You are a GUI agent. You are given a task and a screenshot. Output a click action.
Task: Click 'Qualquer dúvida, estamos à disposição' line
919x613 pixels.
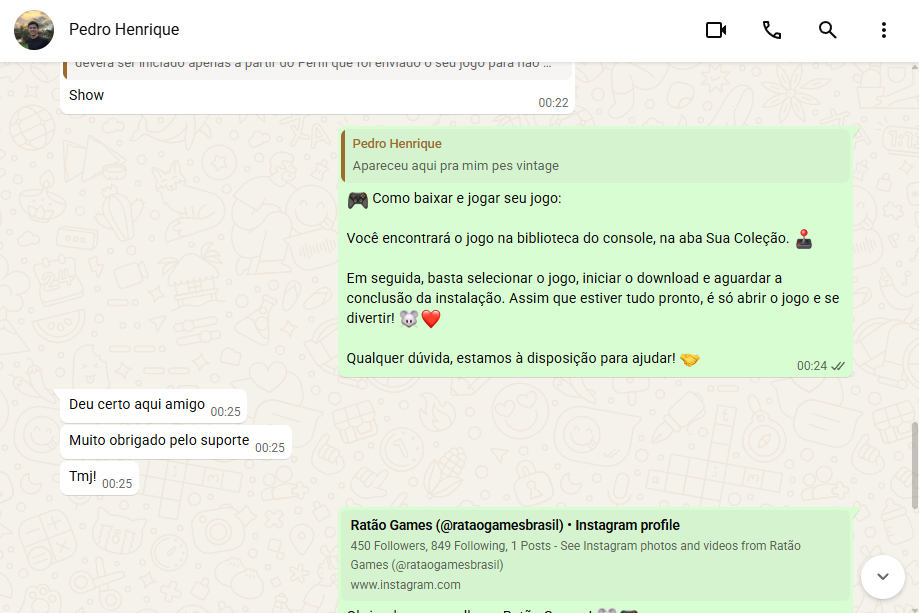click(510, 358)
